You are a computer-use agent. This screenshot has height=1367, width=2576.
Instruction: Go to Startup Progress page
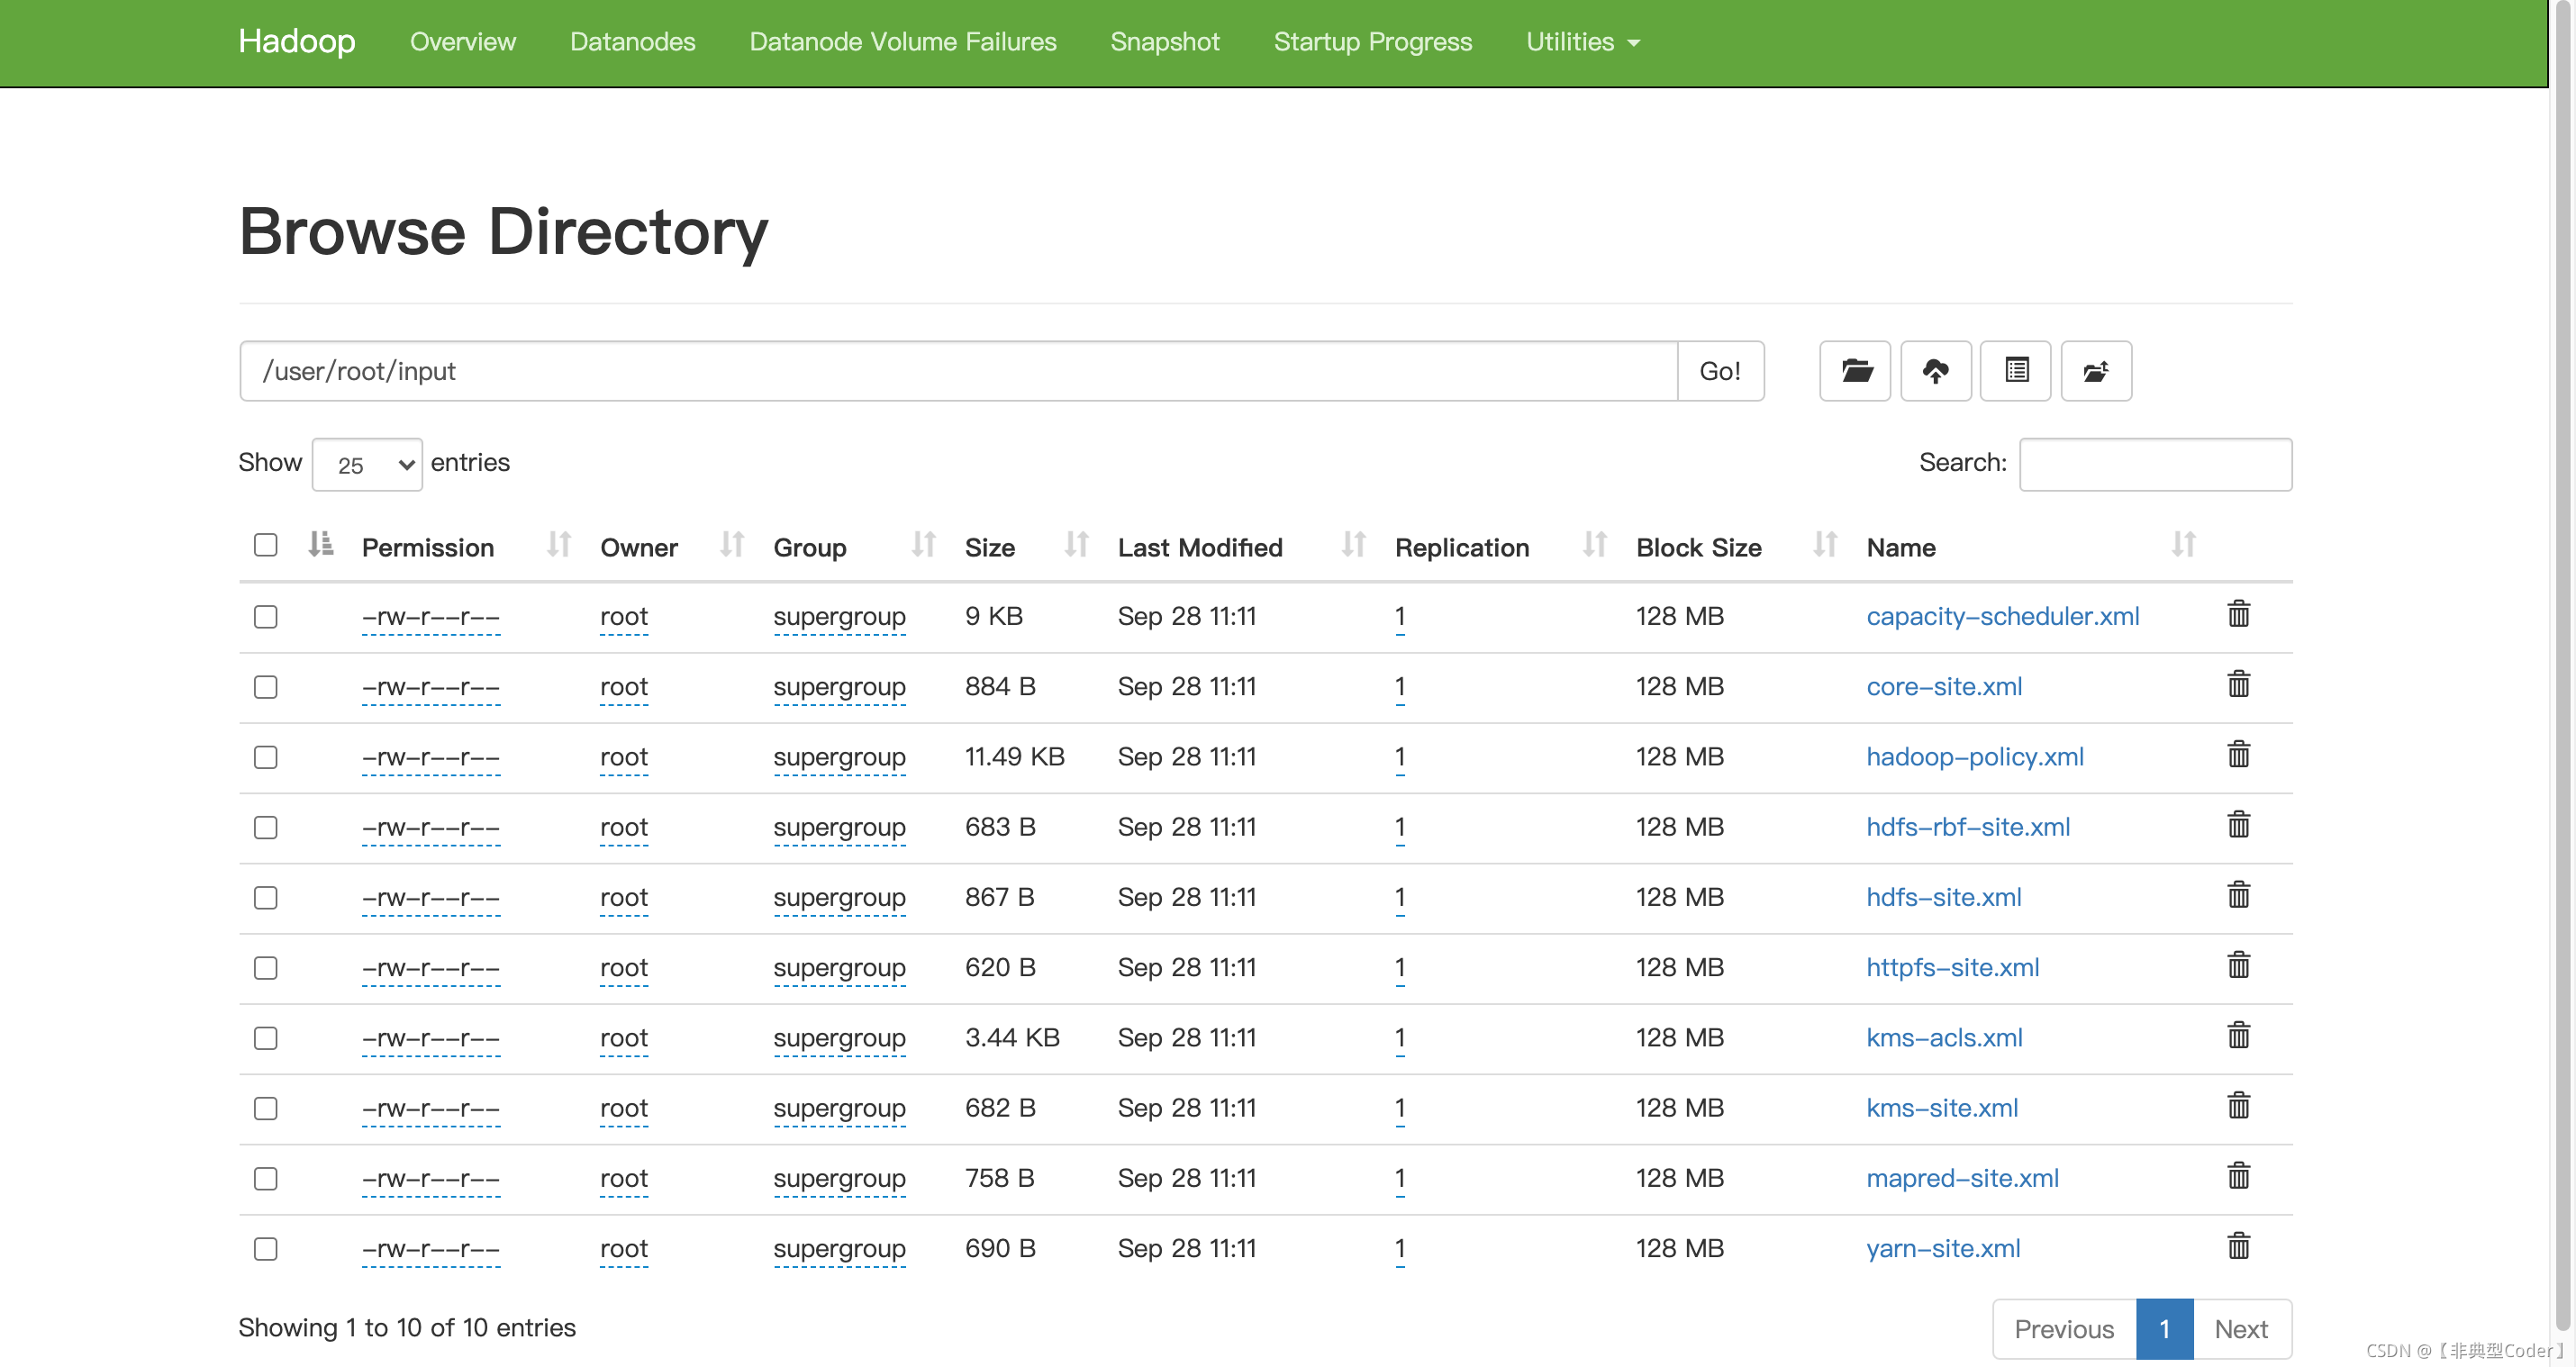tap(1372, 42)
